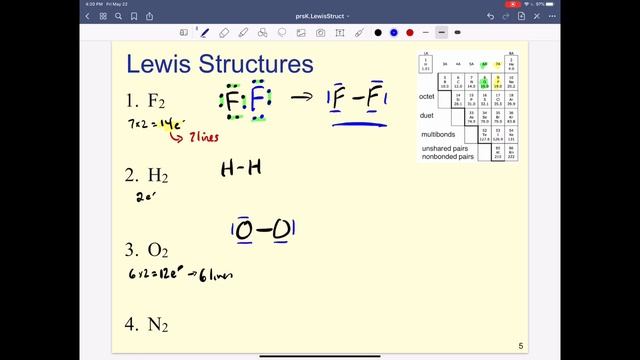Redo the last undone stroke

coord(506,16)
